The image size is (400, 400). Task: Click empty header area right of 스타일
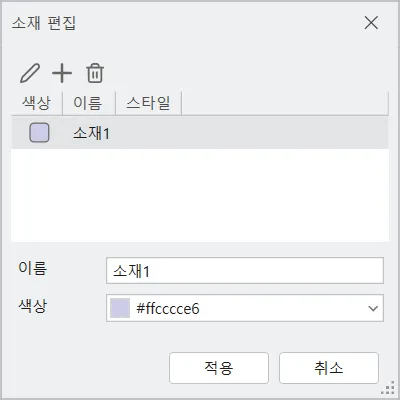coord(285,103)
